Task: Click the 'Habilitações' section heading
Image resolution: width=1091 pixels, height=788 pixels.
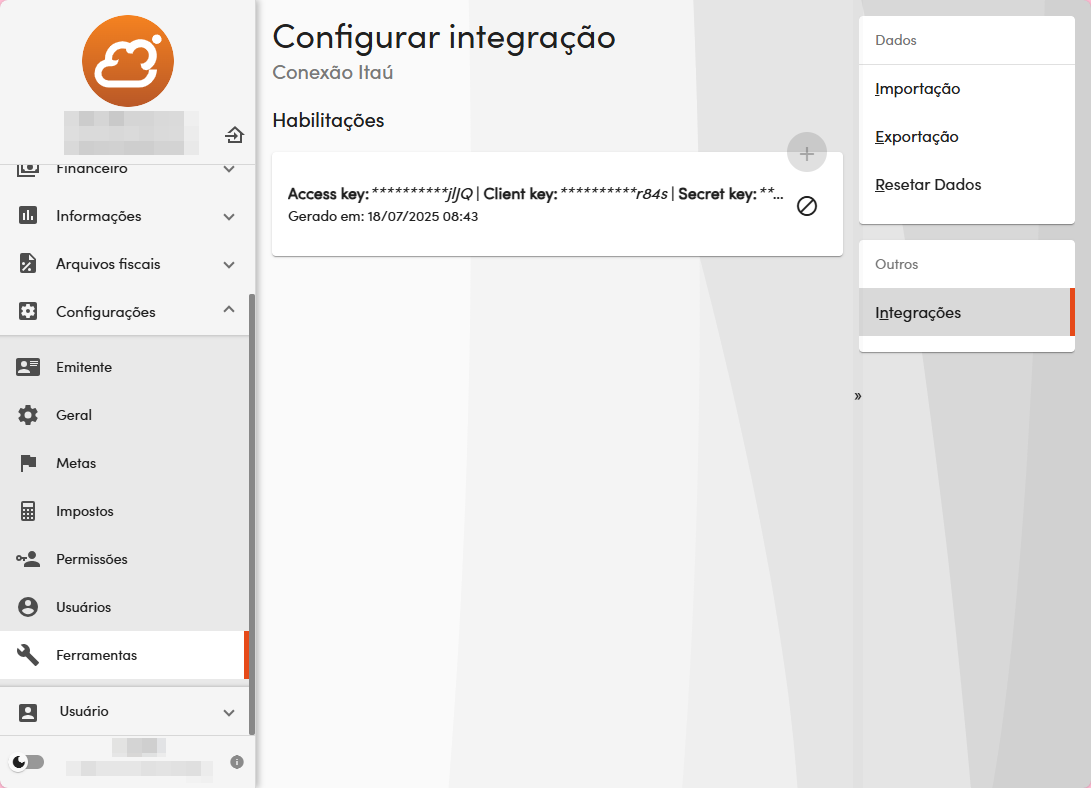Action: [328, 120]
